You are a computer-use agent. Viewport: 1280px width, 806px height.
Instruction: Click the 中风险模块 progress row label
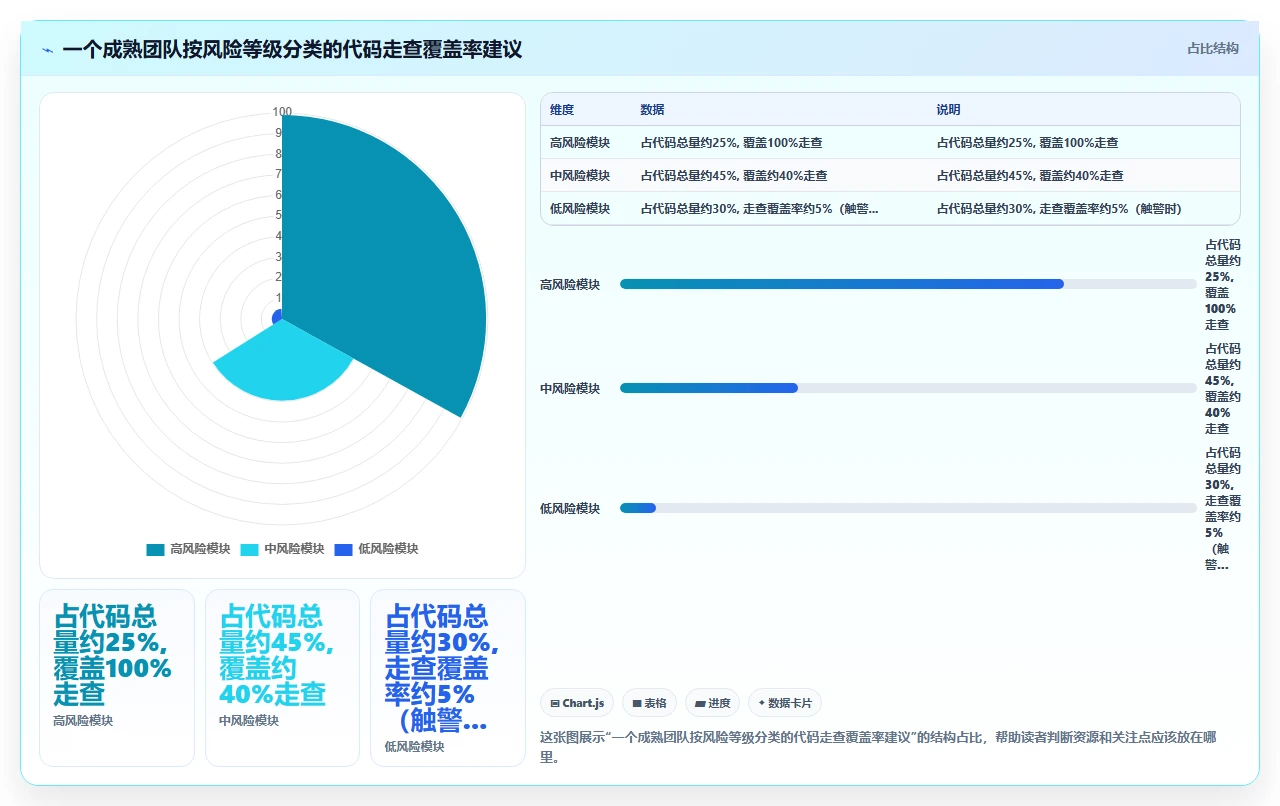[x=570, y=388]
